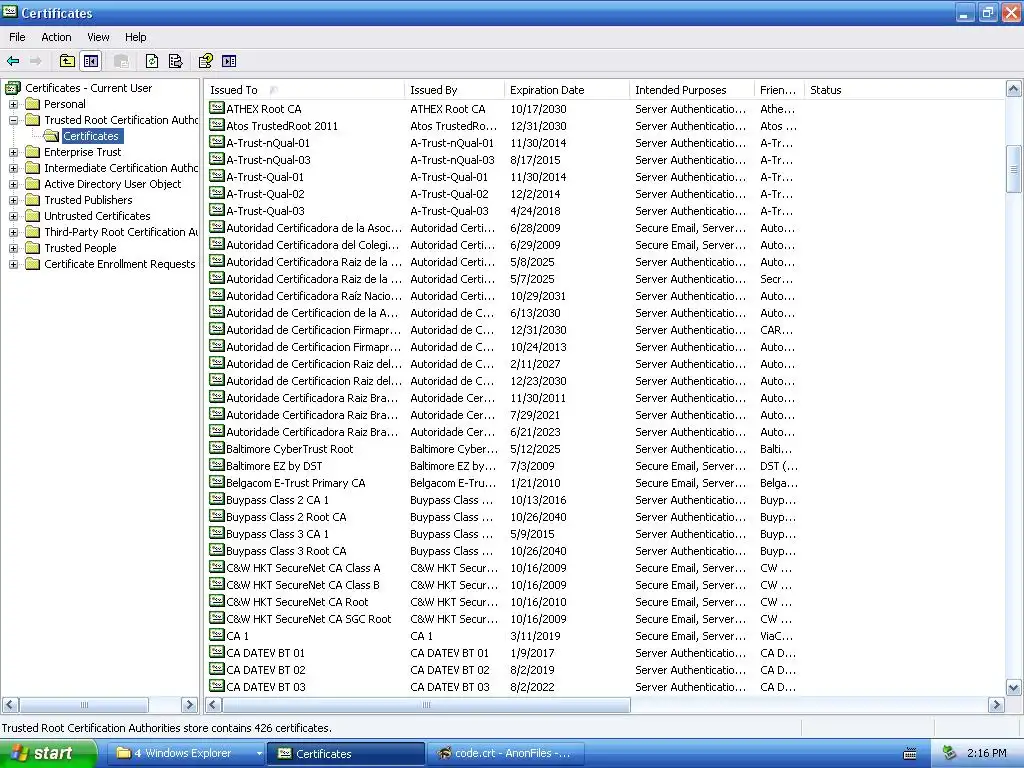Click the A-Trust-nQual-01 row name
The width and height of the screenshot is (1024, 768).
point(268,143)
